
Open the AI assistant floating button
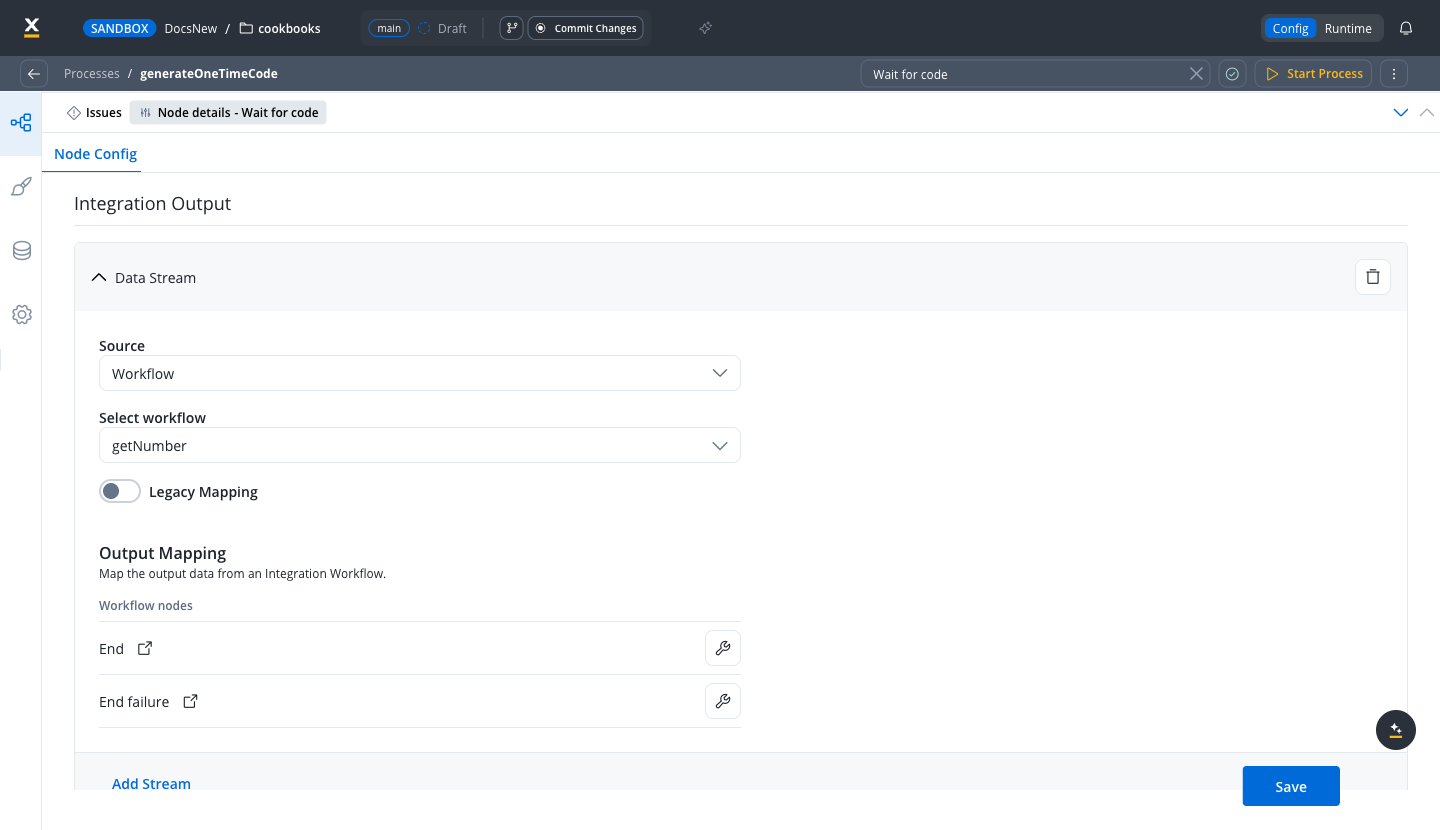[x=1396, y=730]
